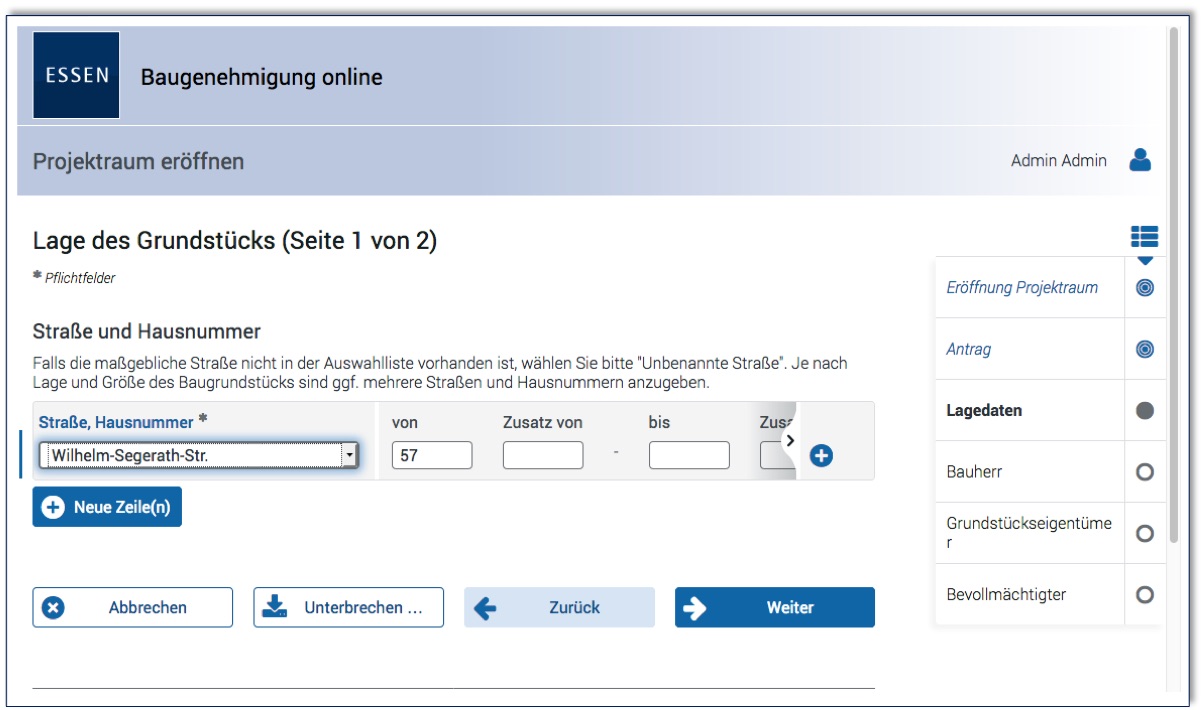1202x710 pixels.
Task: Click the Eröffnung Projektraum completed-step icon
Action: click(x=1145, y=288)
